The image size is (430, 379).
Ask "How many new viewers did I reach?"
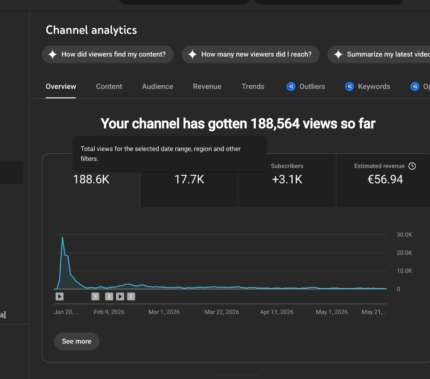[251, 54]
